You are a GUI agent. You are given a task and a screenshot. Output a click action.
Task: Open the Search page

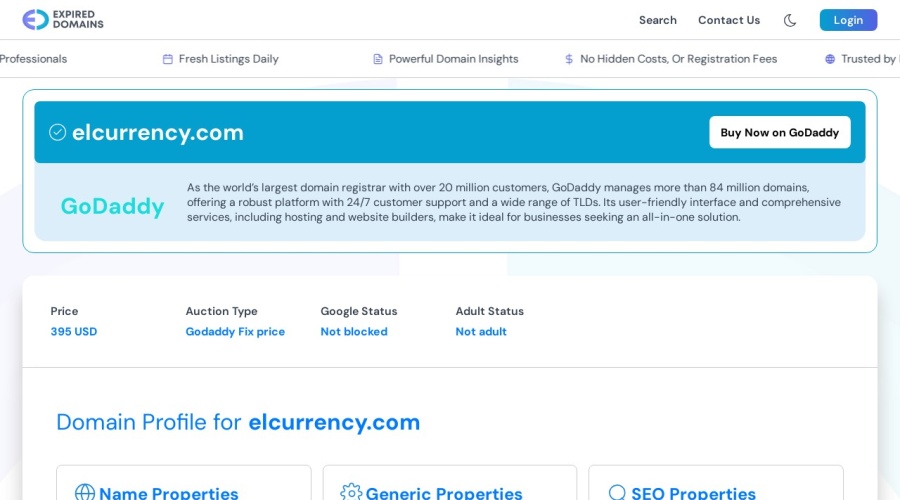tap(658, 20)
